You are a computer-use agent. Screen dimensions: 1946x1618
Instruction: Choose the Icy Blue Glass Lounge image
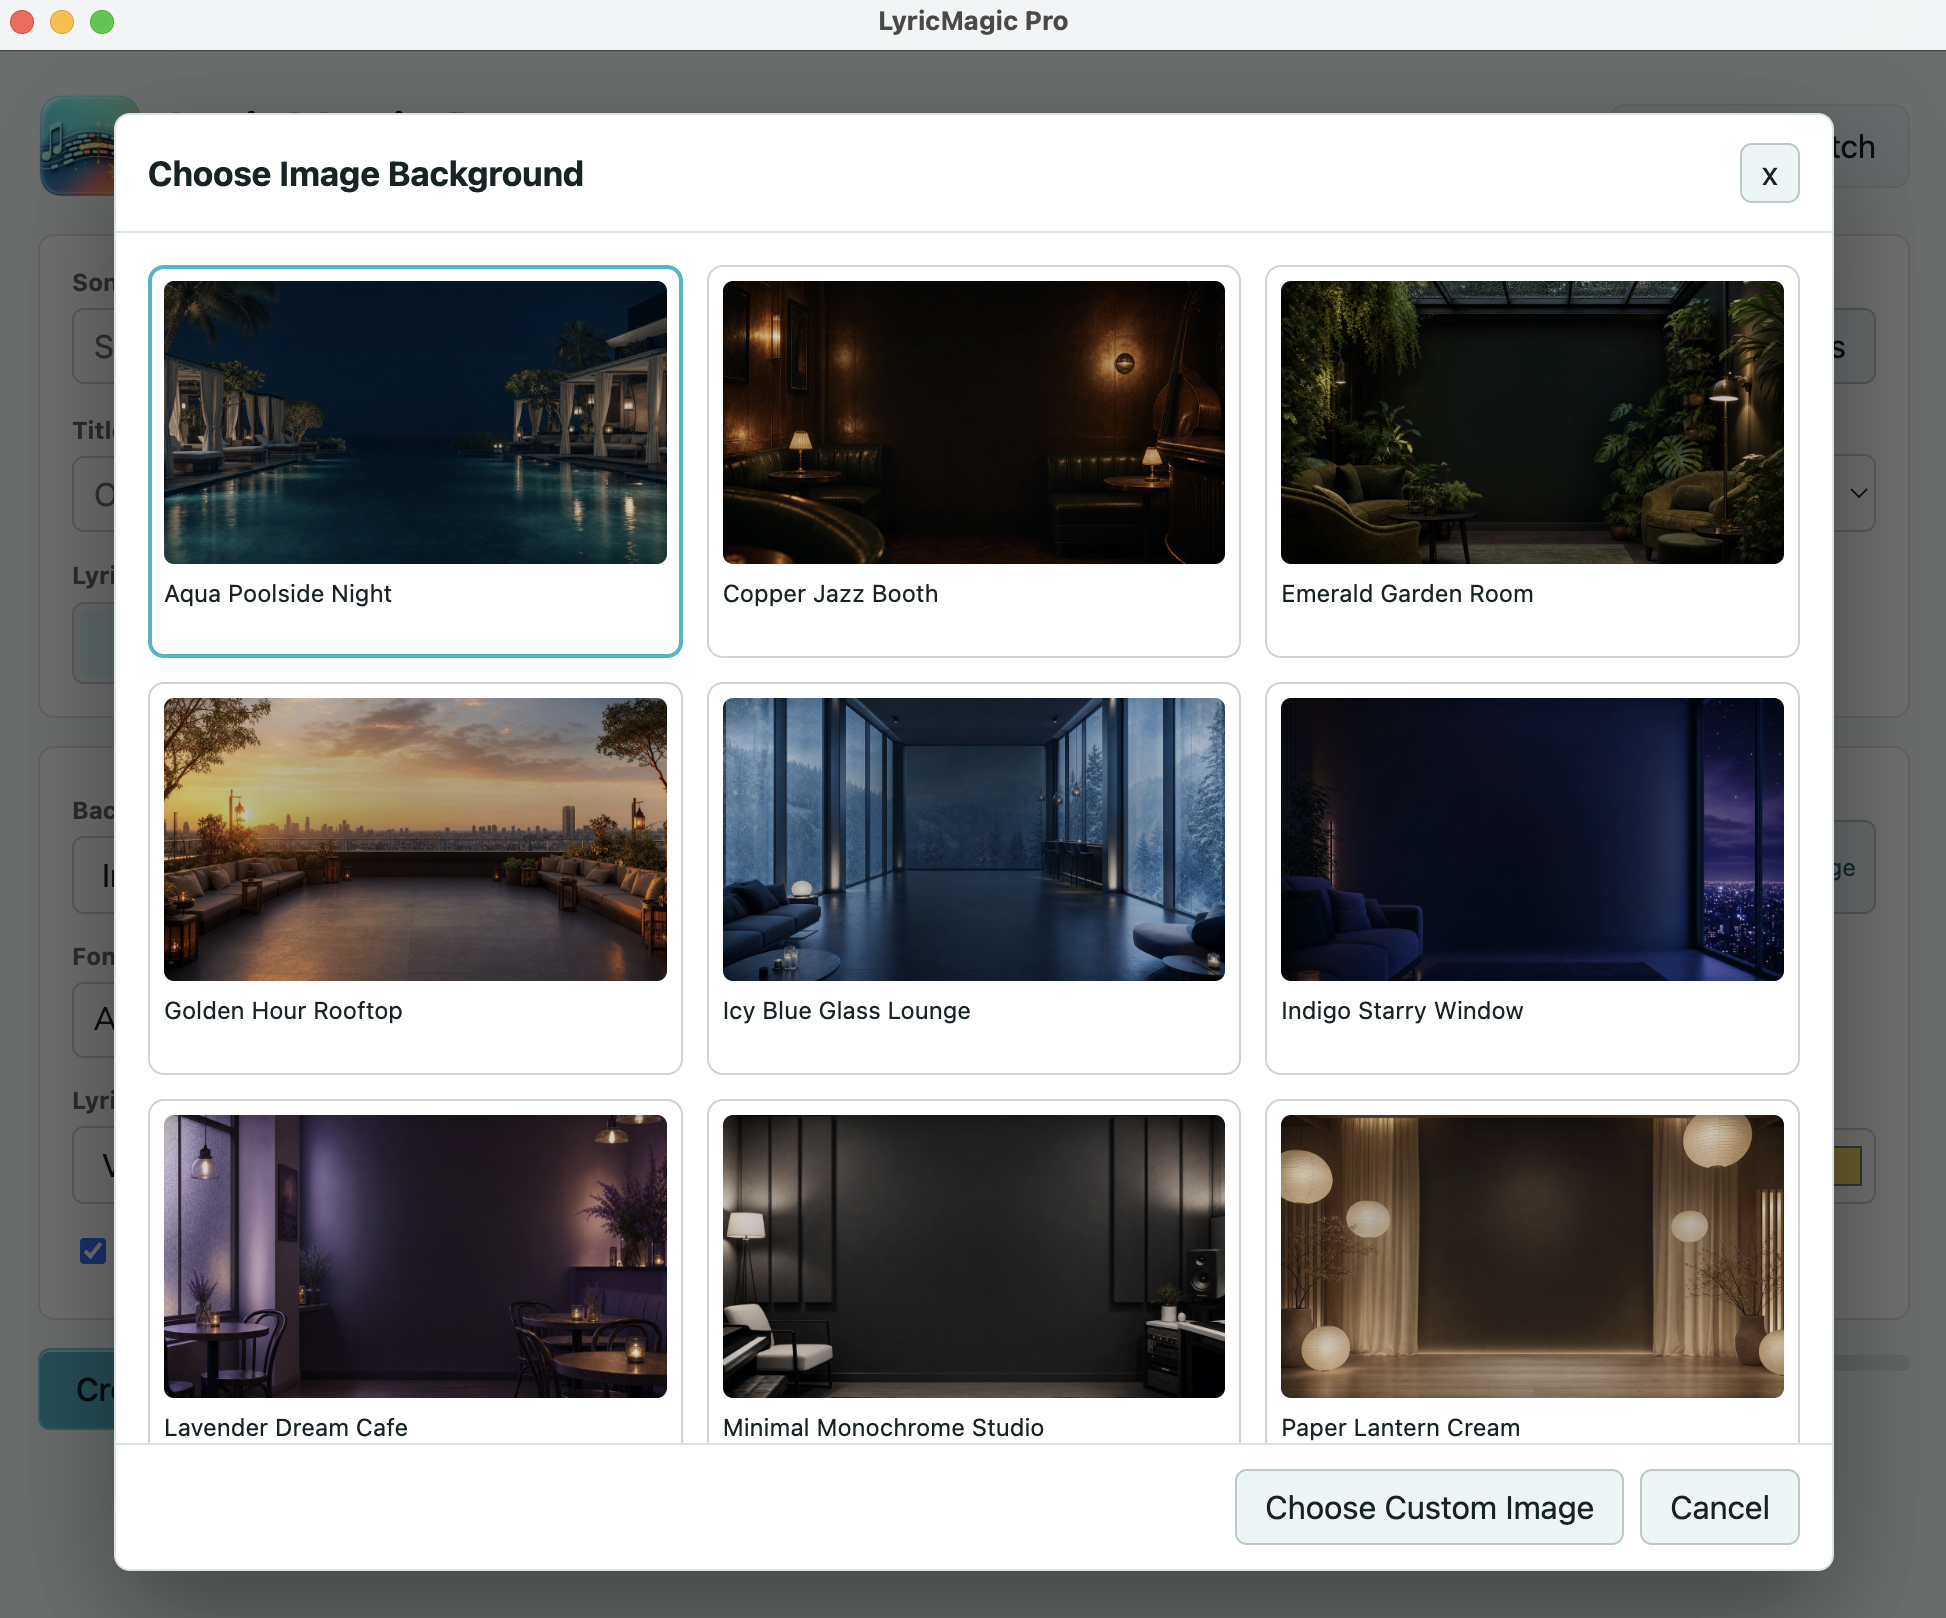(974, 839)
